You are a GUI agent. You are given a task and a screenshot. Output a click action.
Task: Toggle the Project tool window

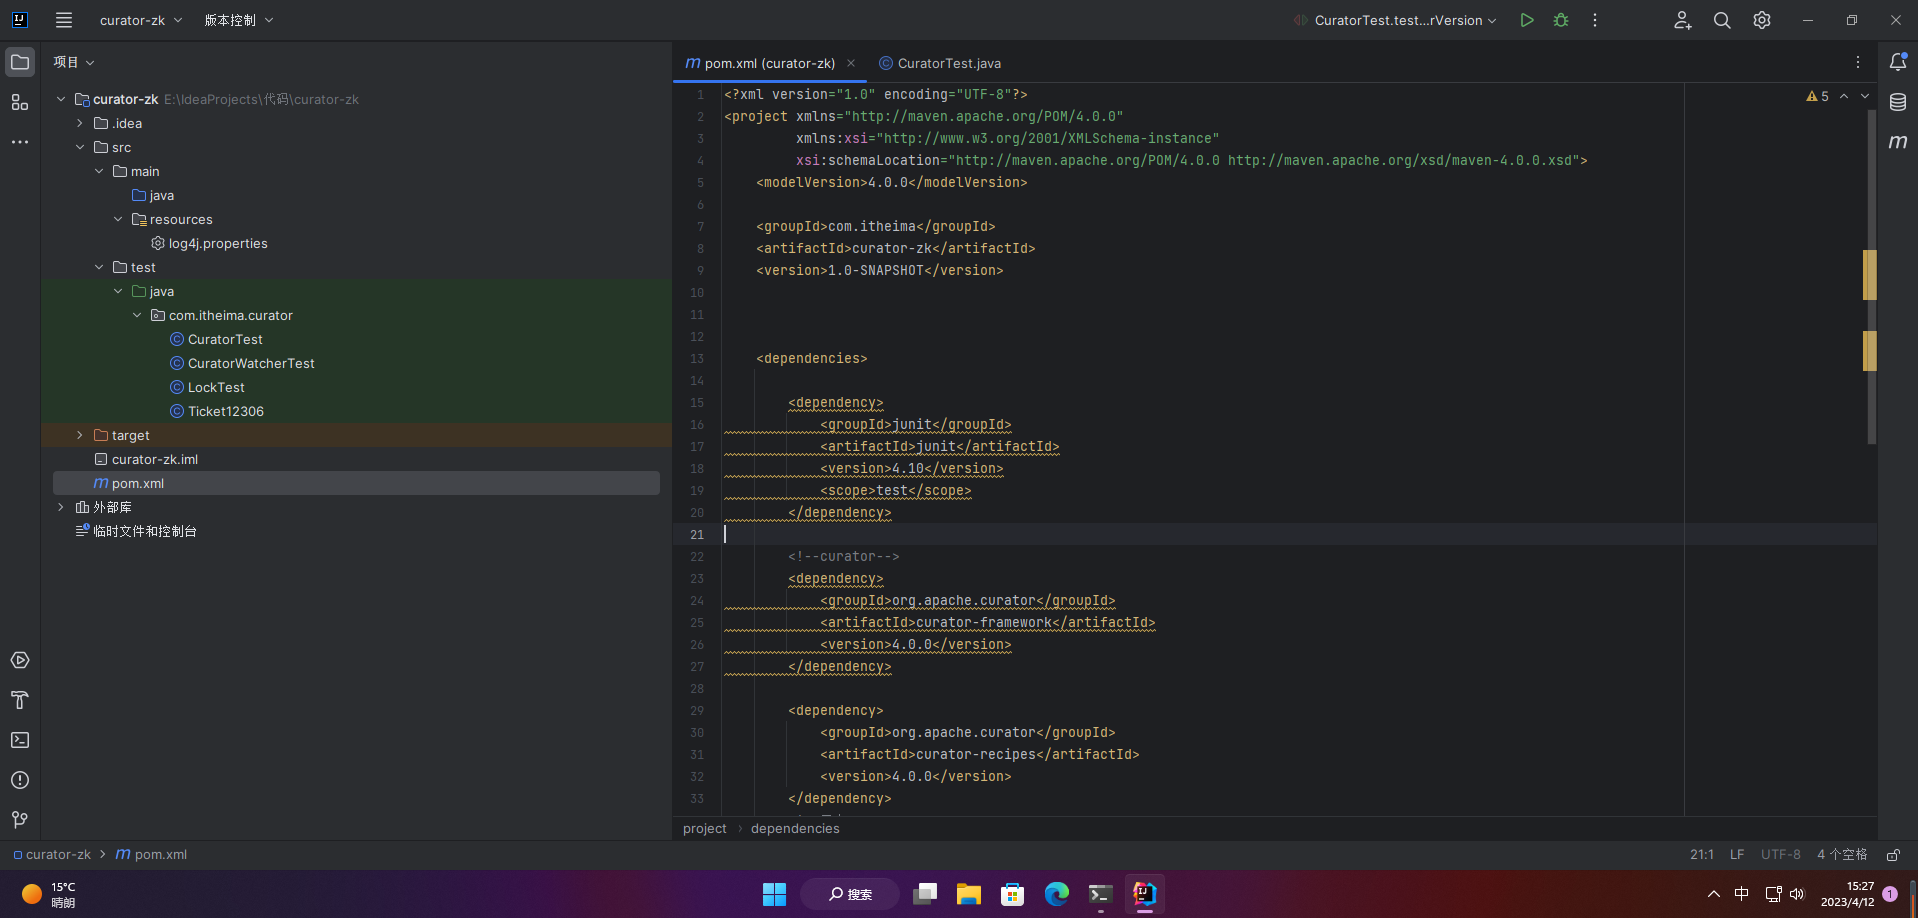click(x=20, y=62)
